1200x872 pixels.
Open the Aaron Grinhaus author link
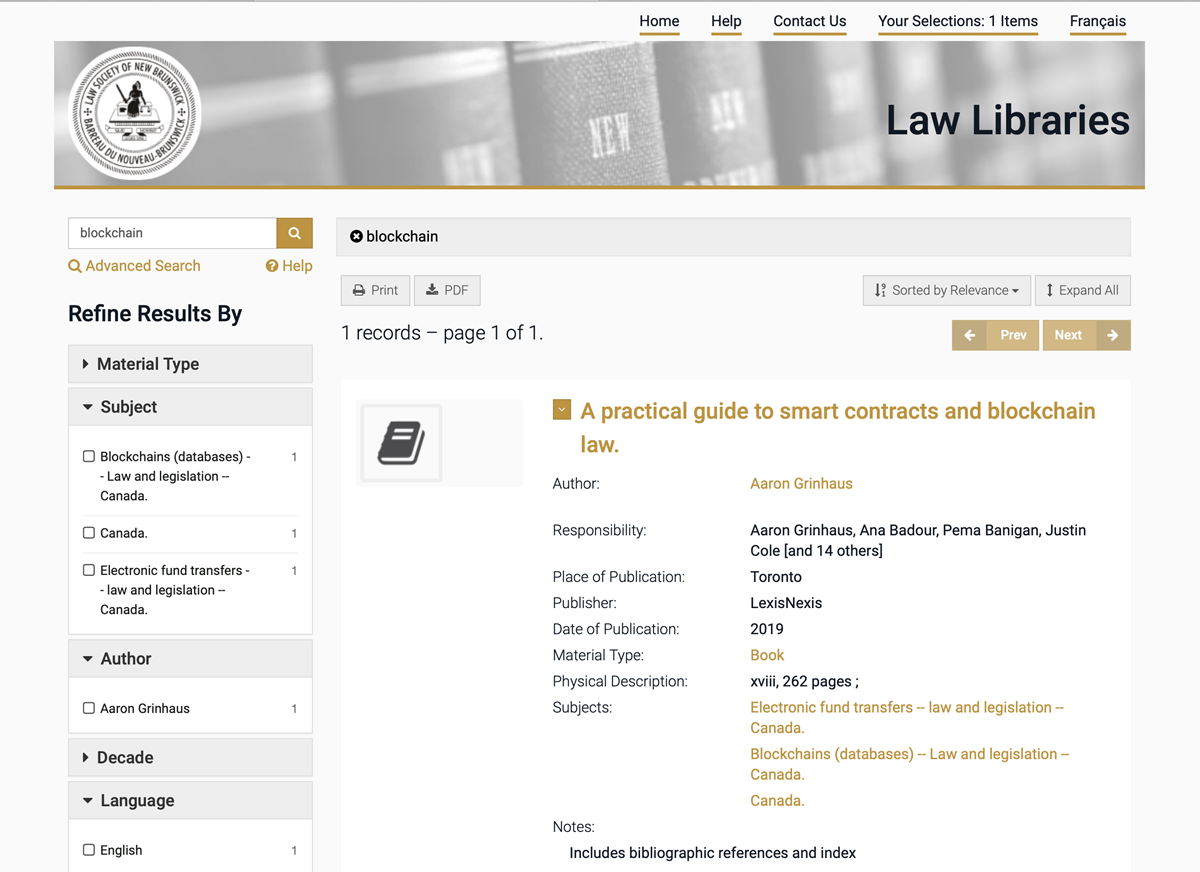[x=801, y=483]
